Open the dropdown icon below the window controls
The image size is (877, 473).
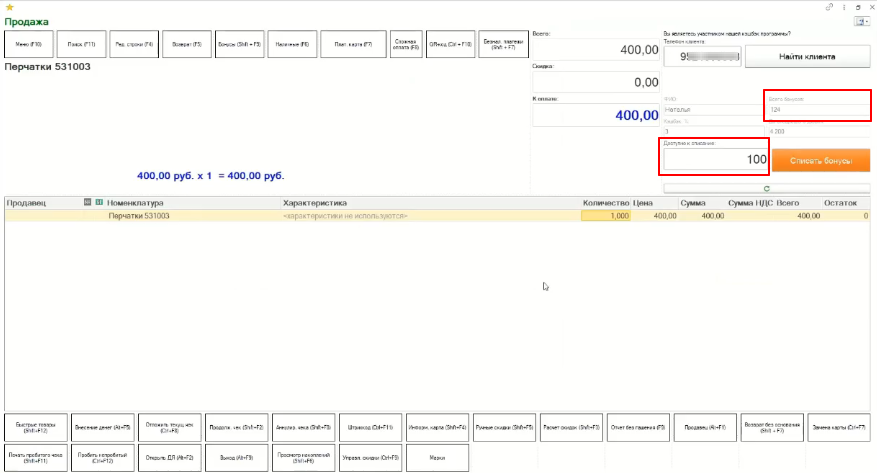click(x=862, y=21)
